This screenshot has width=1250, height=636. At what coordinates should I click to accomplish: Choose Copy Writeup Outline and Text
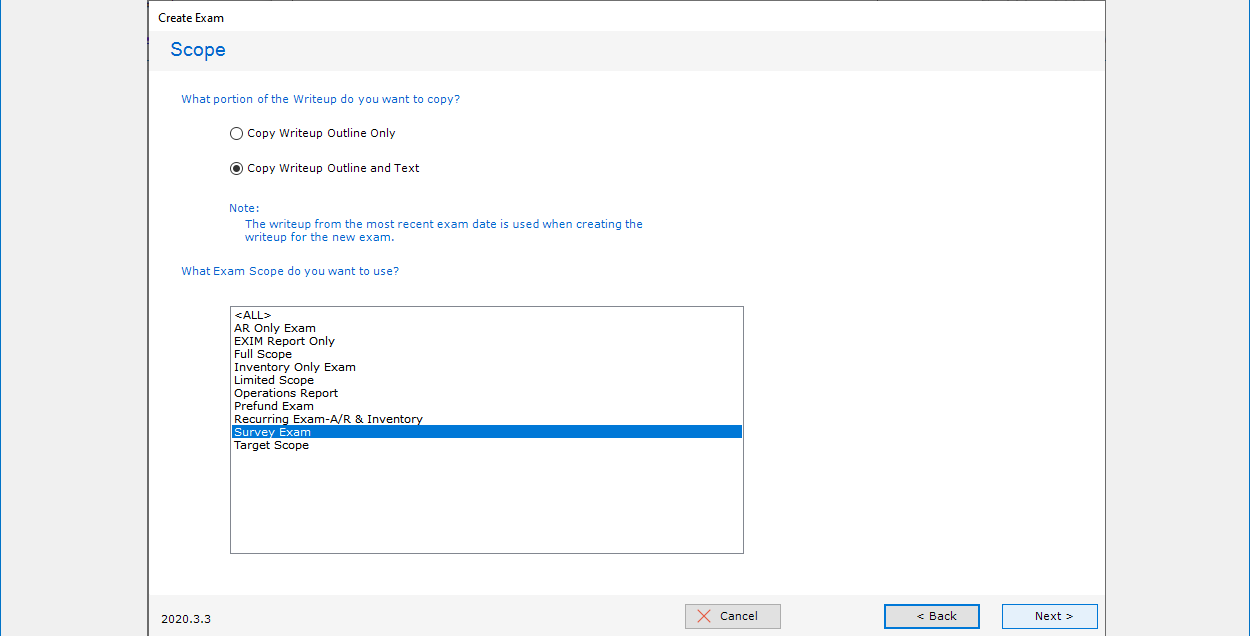[x=237, y=168]
